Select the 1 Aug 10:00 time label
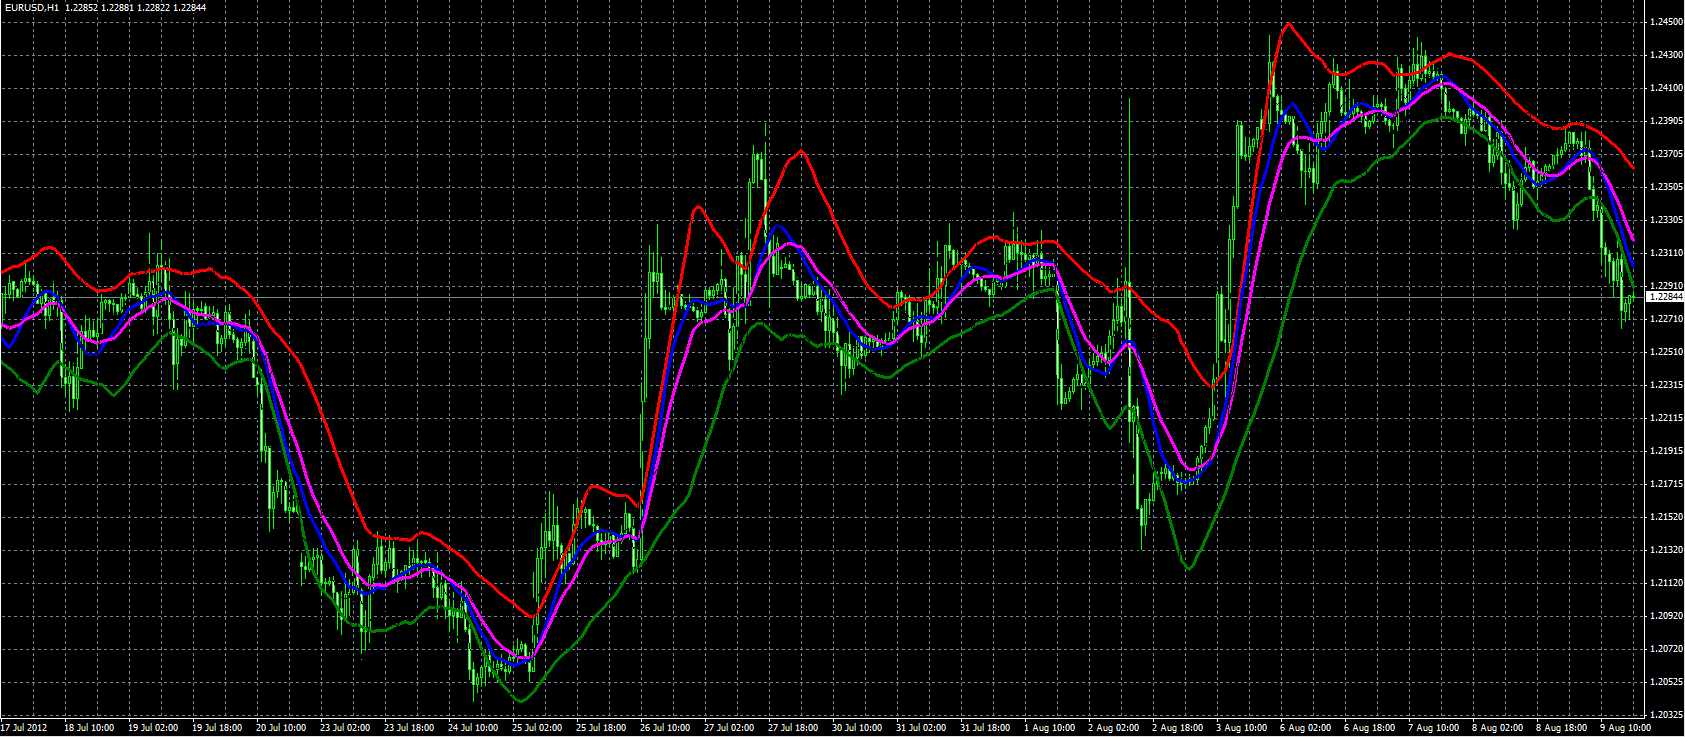The height and width of the screenshot is (737, 1685). tap(1049, 728)
